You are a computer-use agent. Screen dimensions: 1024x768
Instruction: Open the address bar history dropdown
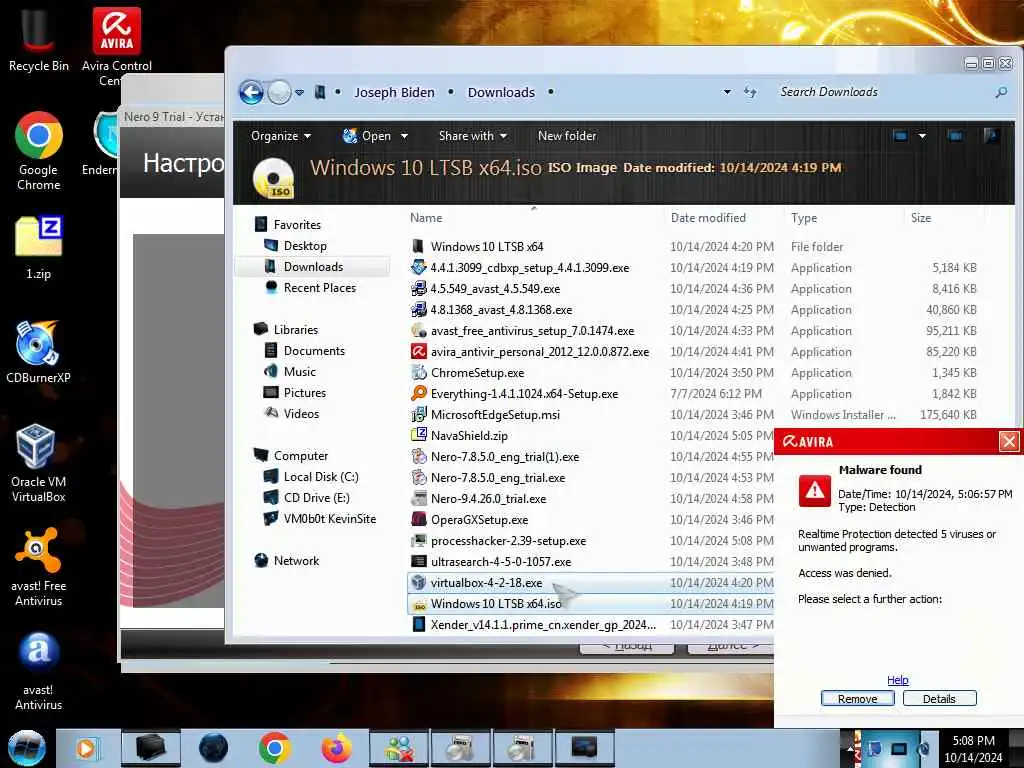[727, 92]
